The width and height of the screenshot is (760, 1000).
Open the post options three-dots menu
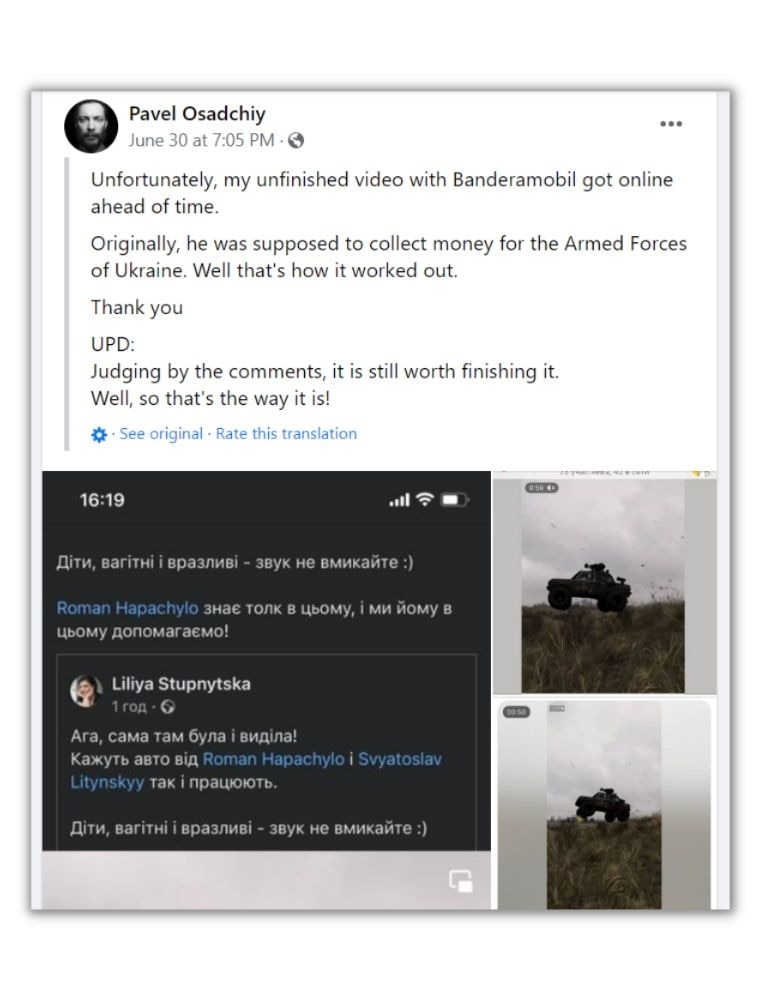point(671,124)
